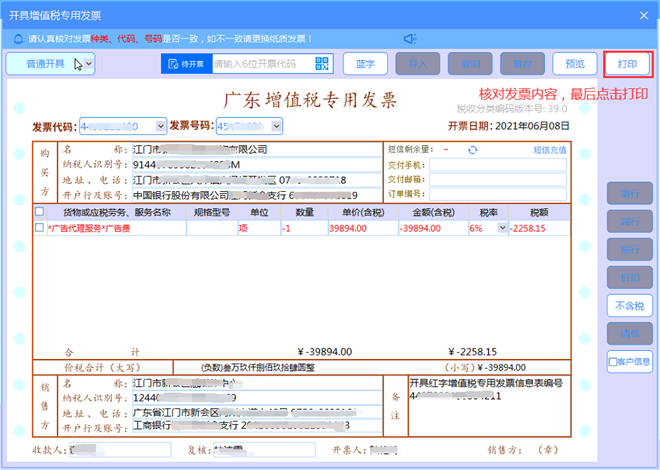Viewport: 660px width, 470px height.
Task: Click the 规格型号 column header
Action: (x=212, y=212)
